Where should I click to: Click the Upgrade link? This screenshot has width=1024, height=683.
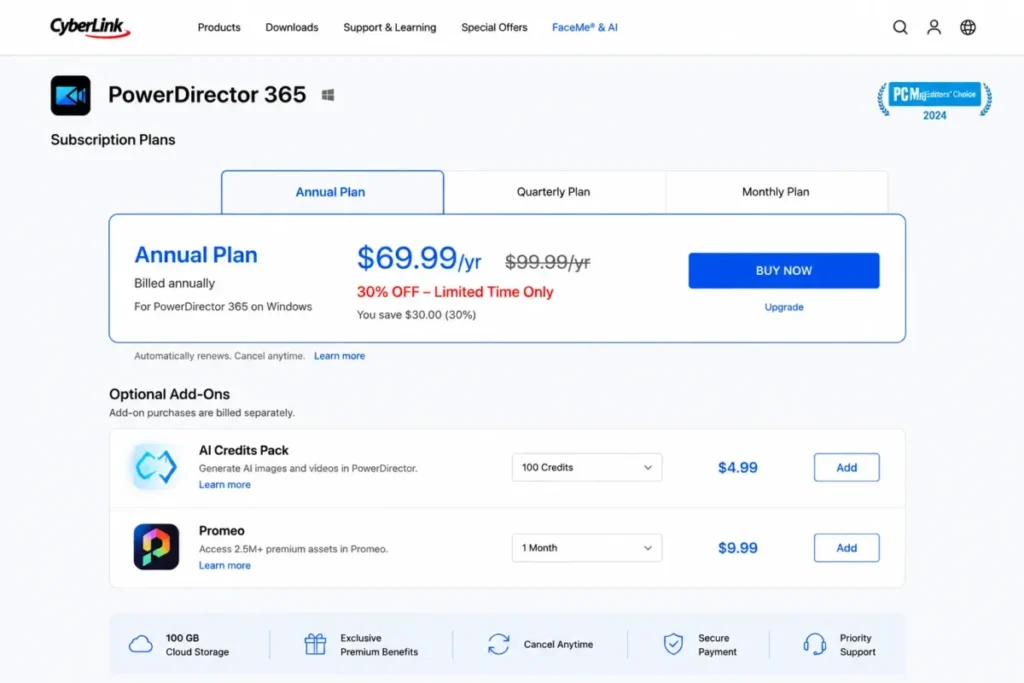pyautogui.click(x=784, y=307)
